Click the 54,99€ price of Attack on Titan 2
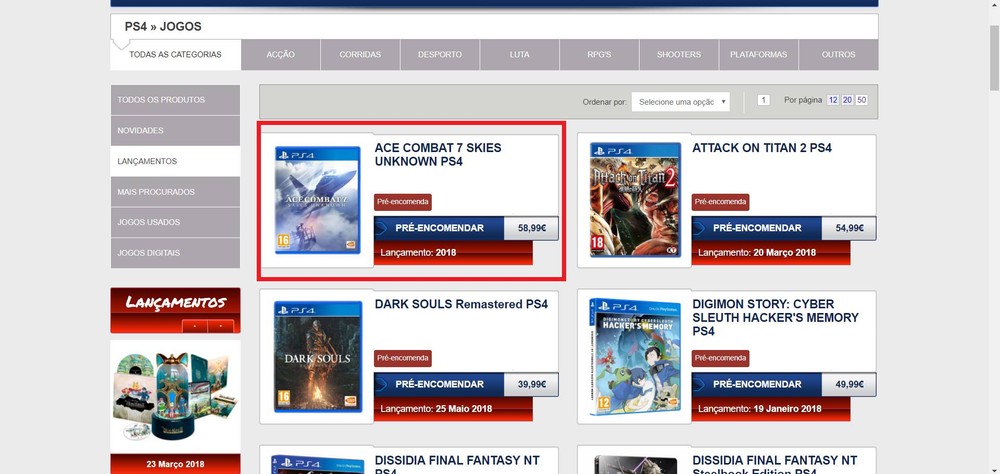 point(849,228)
